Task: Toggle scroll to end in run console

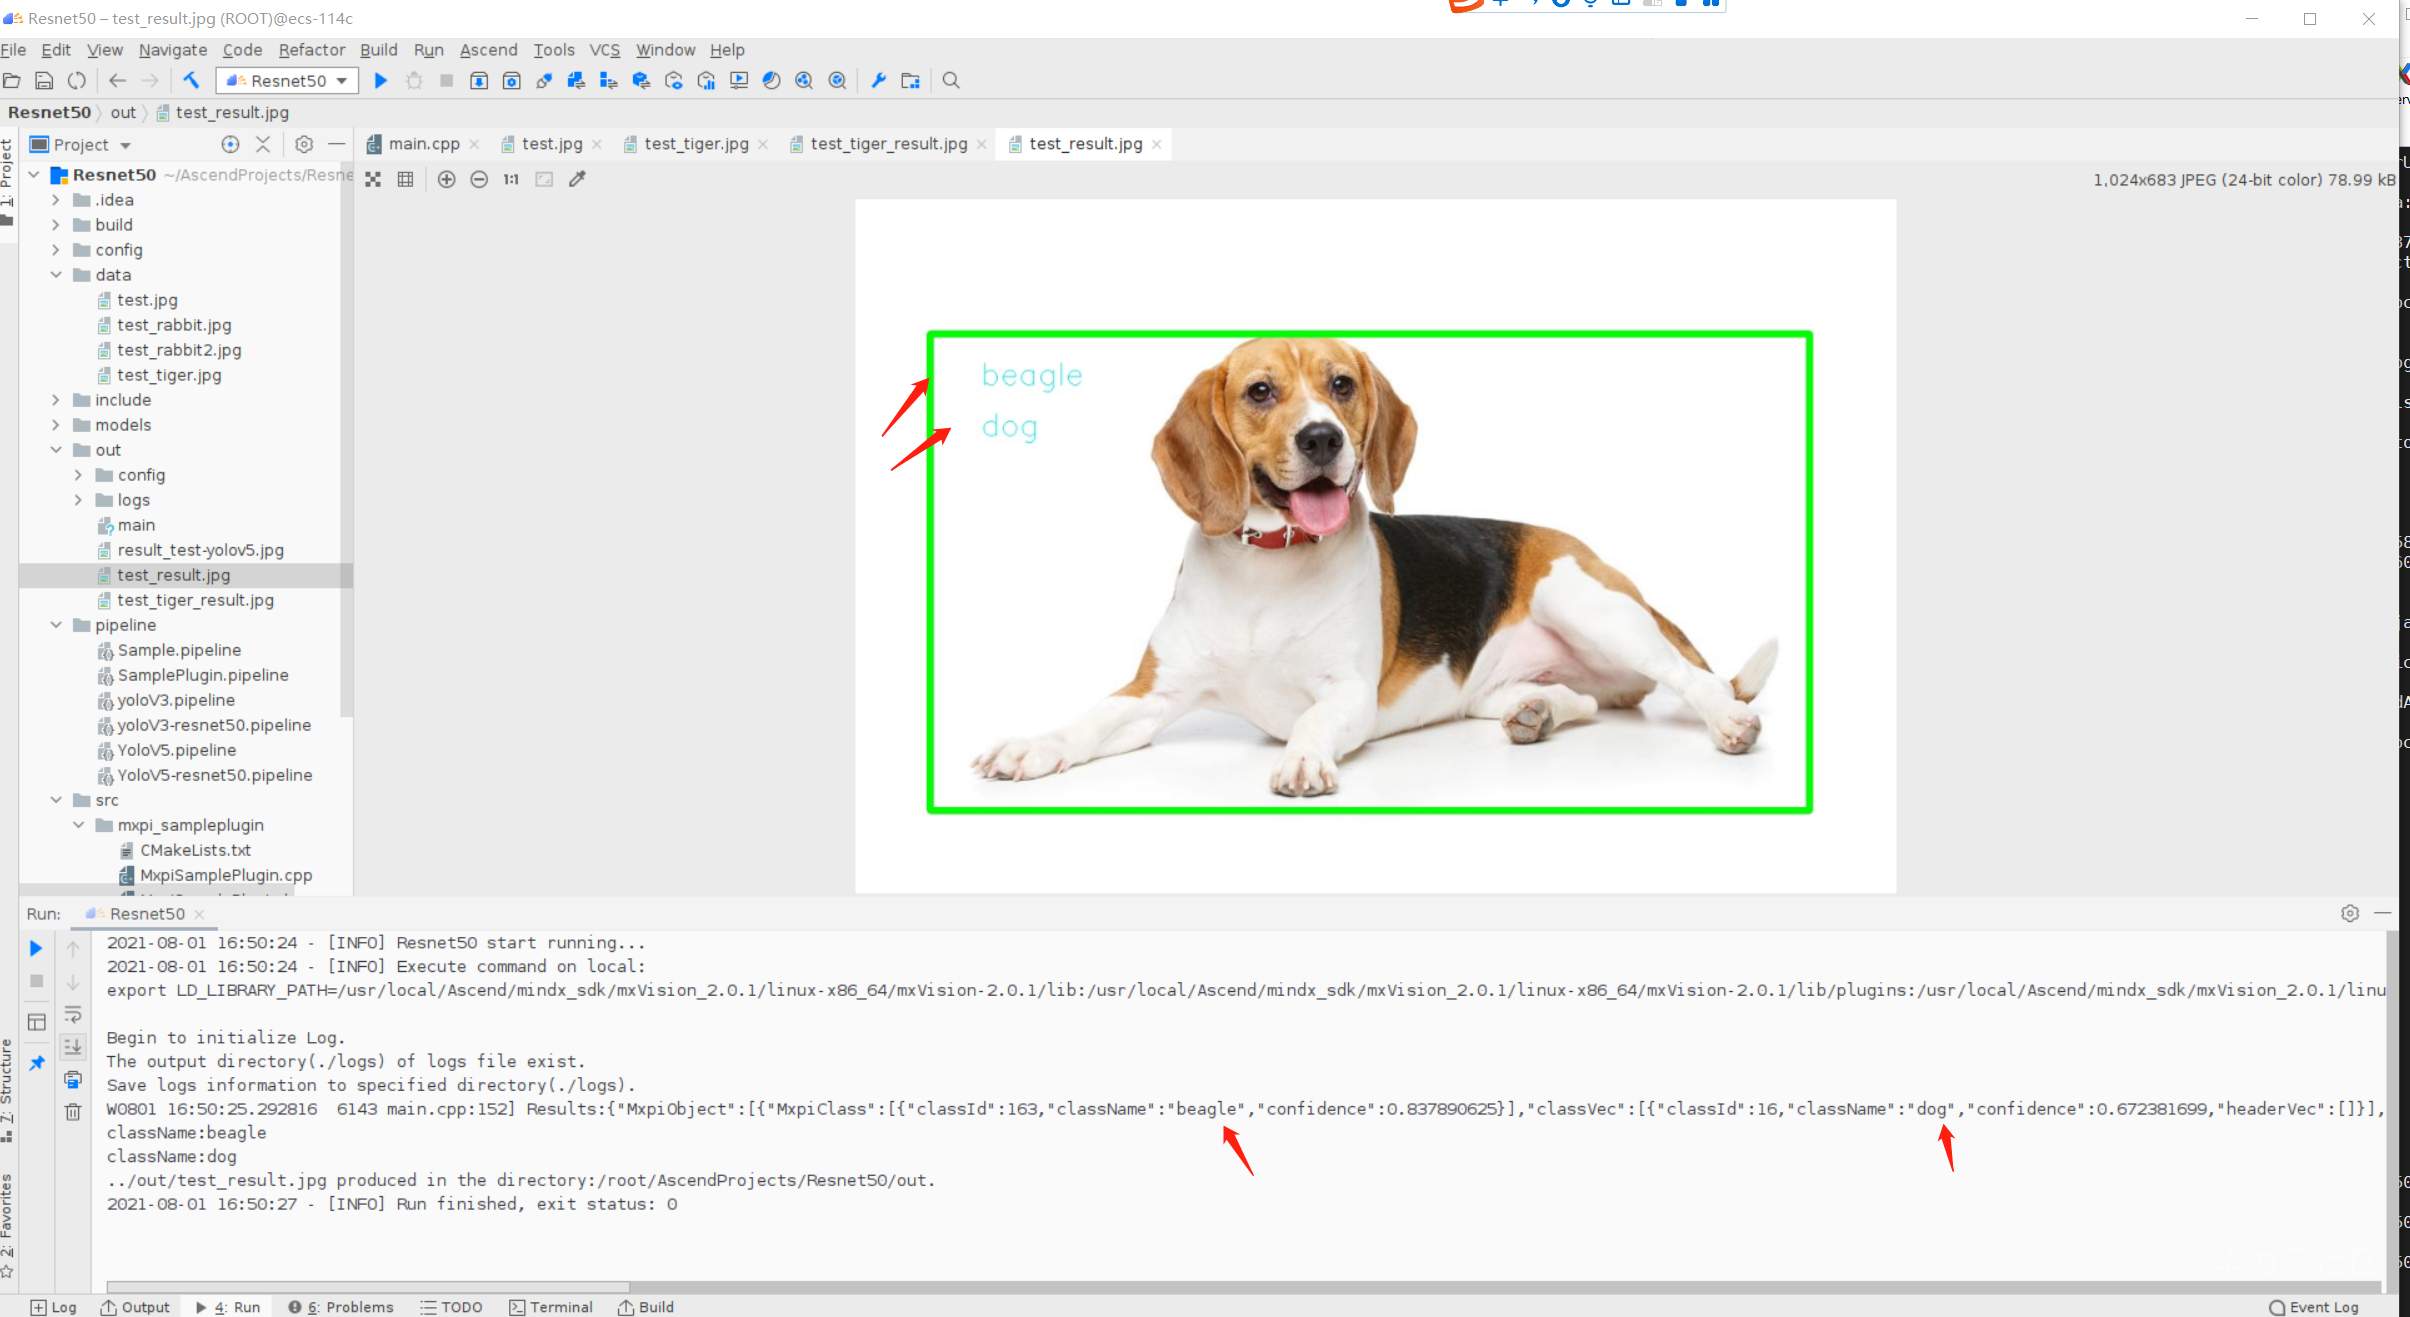Action: click(73, 1047)
